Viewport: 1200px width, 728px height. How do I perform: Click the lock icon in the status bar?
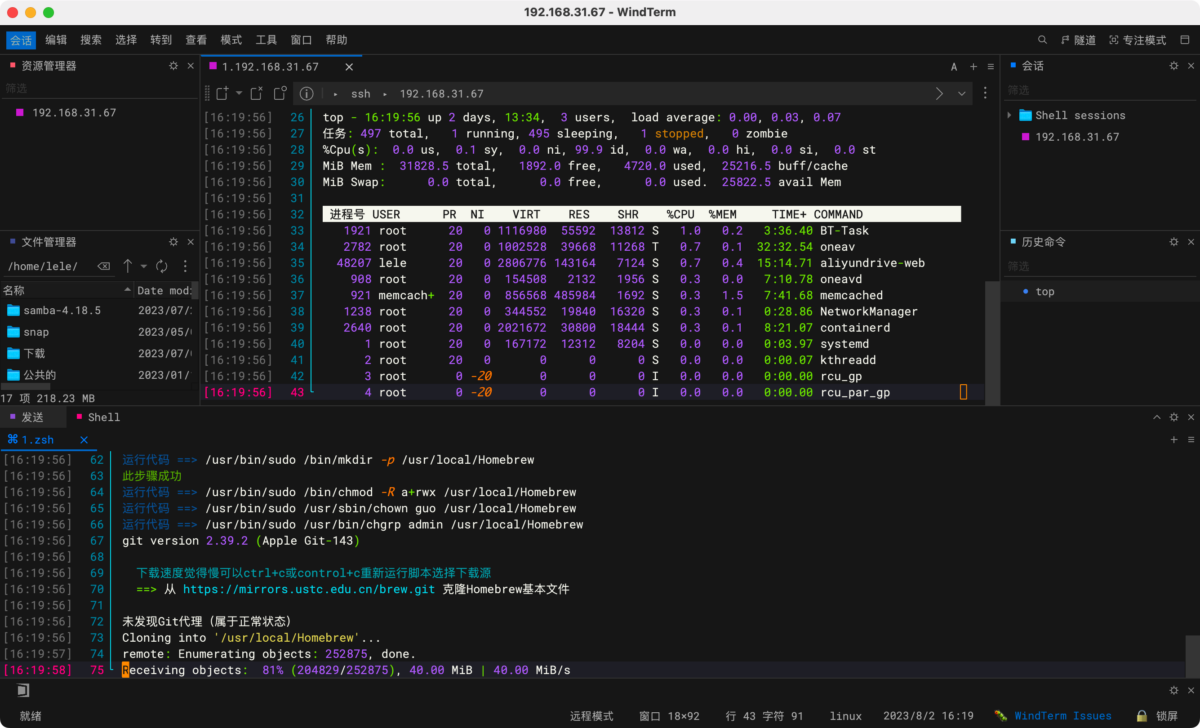coord(1141,716)
